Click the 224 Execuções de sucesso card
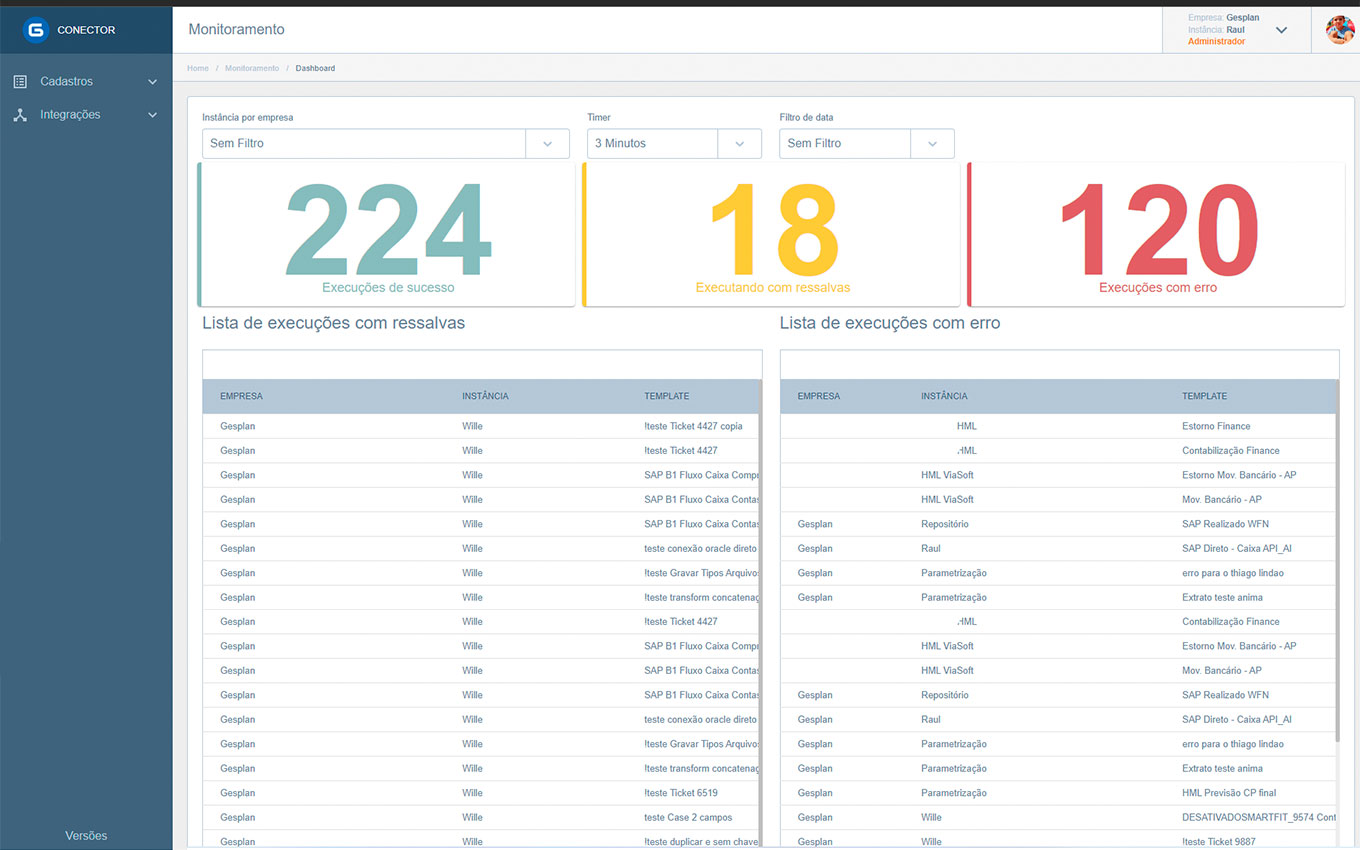This screenshot has width=1360, height=850. [388, 235]
